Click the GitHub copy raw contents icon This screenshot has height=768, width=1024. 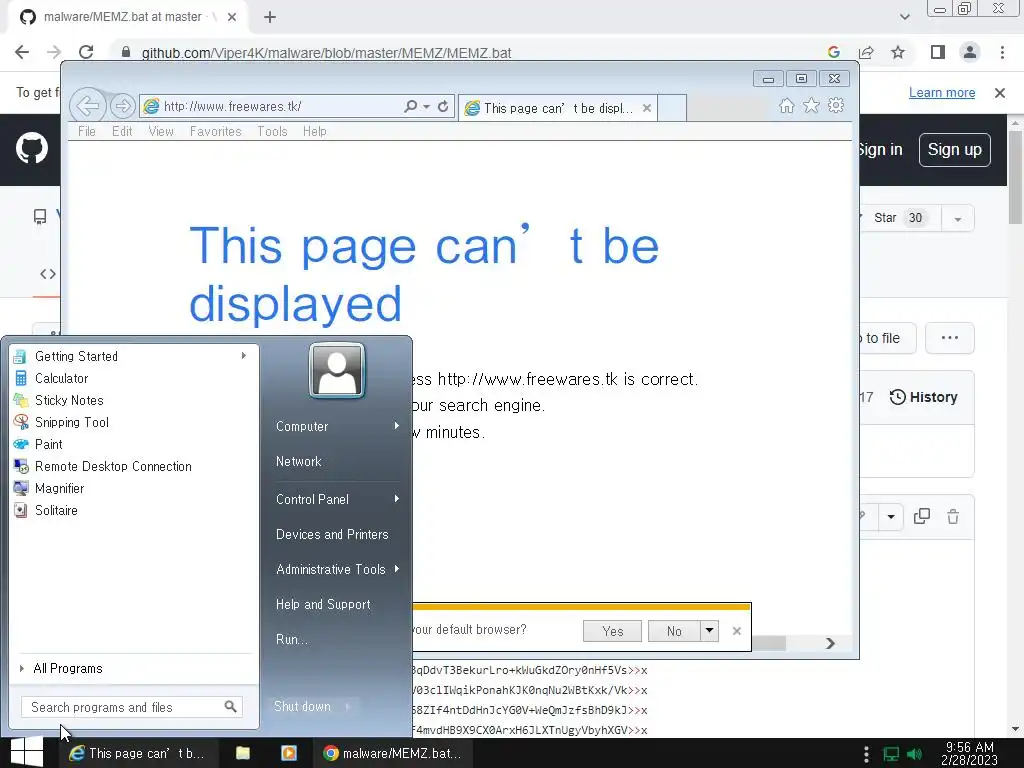[921, 517]
